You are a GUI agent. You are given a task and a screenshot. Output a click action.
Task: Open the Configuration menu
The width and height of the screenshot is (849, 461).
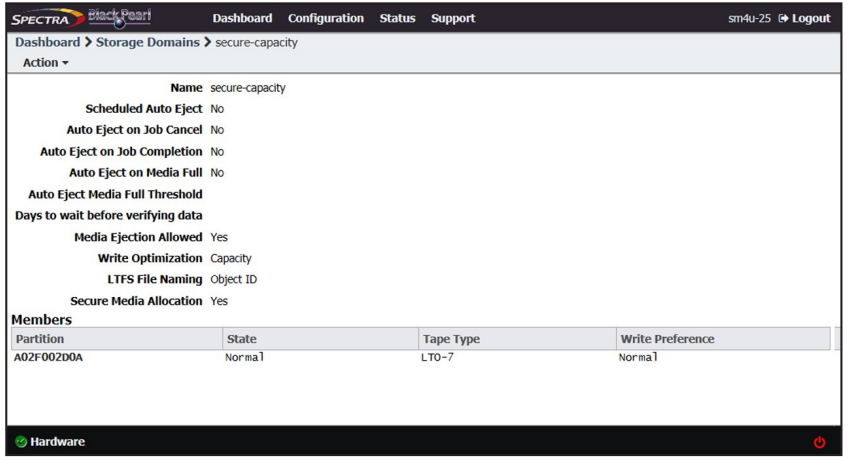pyautogui.click(x=325, y=18)
